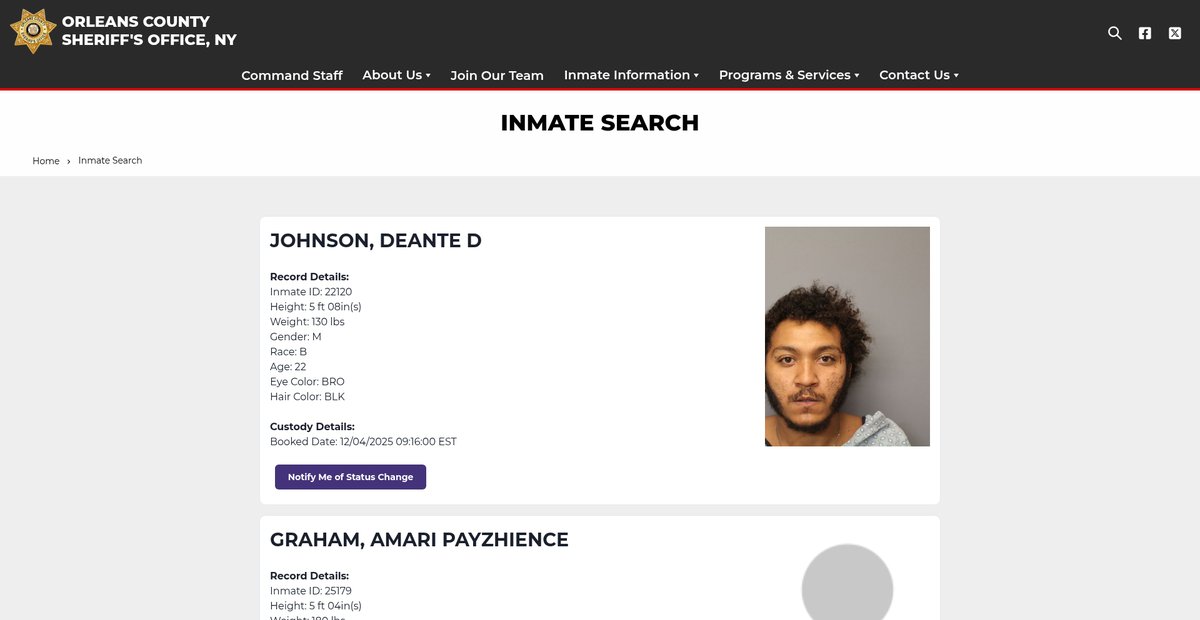
Task: Go to the Command Staff page
Action: tap(292, 75)
